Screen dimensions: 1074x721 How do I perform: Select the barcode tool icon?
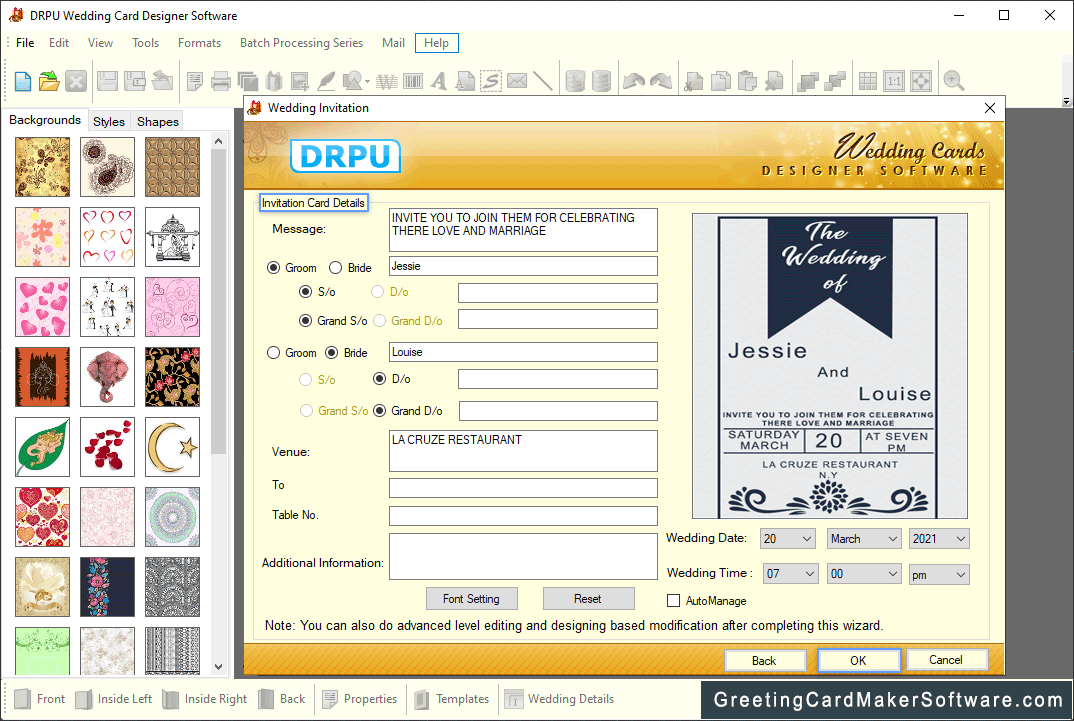coord(413,81)
